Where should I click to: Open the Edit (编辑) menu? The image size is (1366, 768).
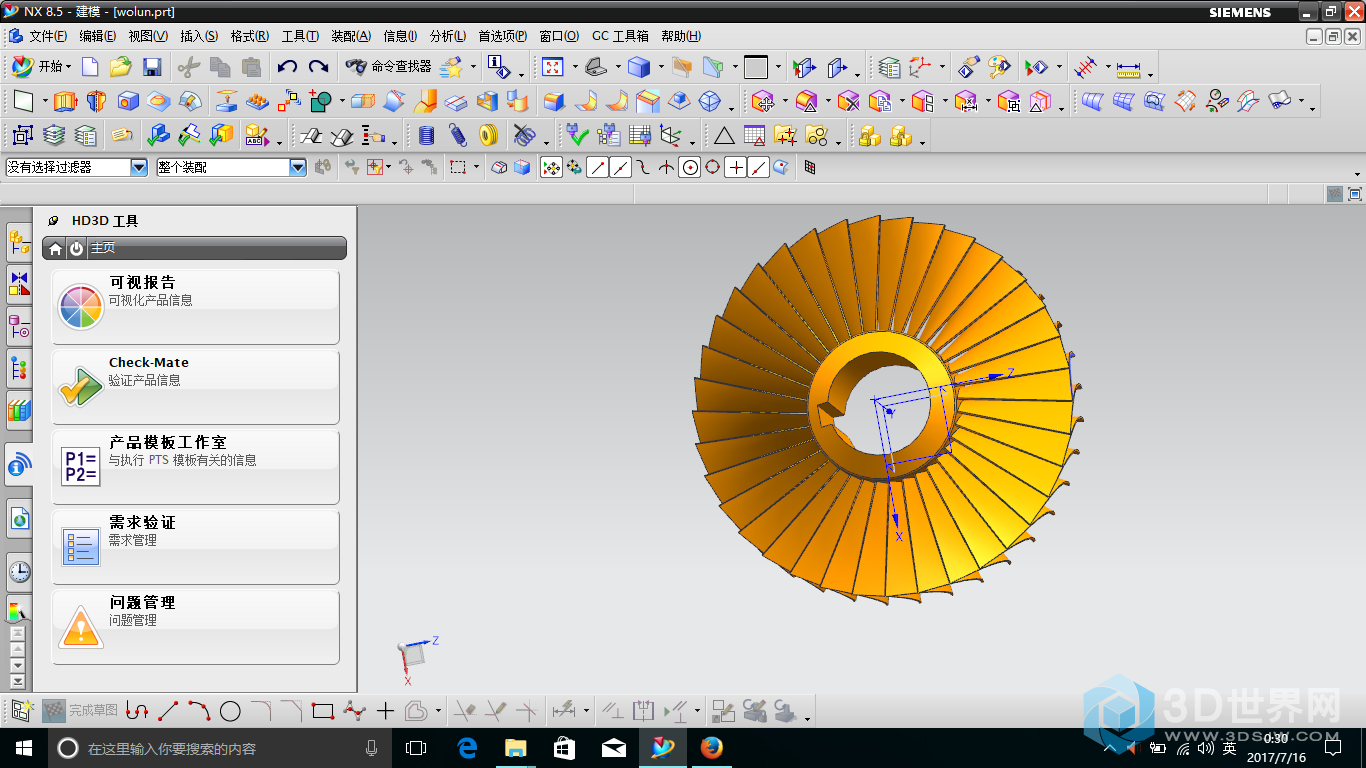(97, 36)
